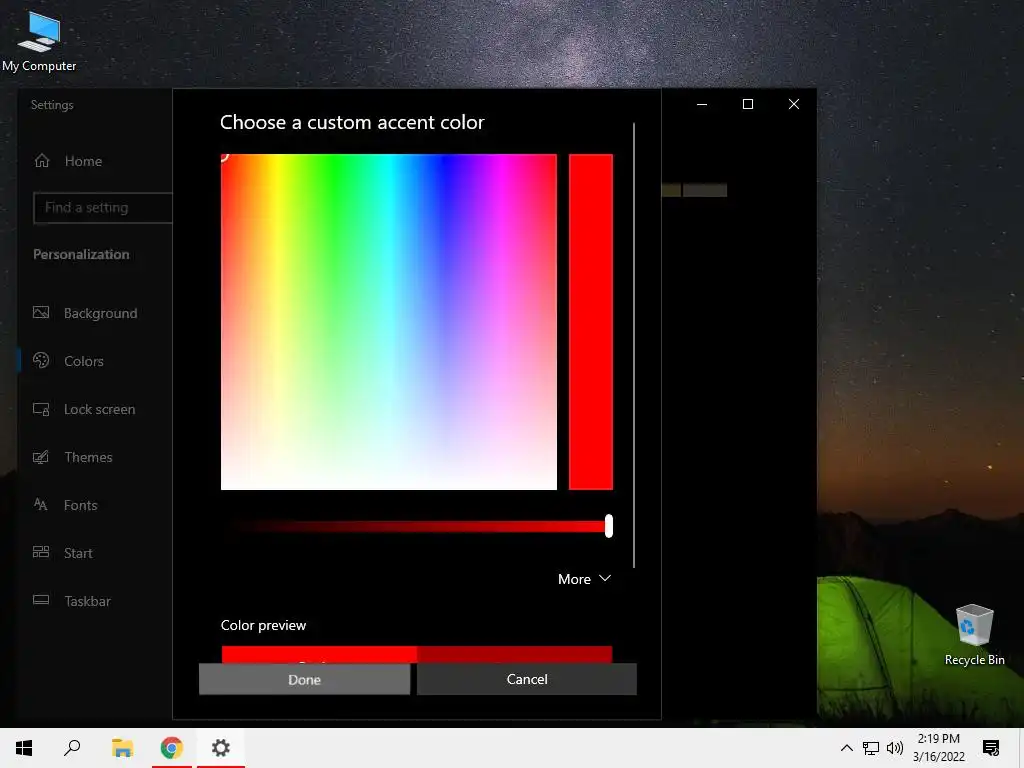Screen dimensions: 1024x768
Task: Show hidden system tray icons
Action: (846, 748)
